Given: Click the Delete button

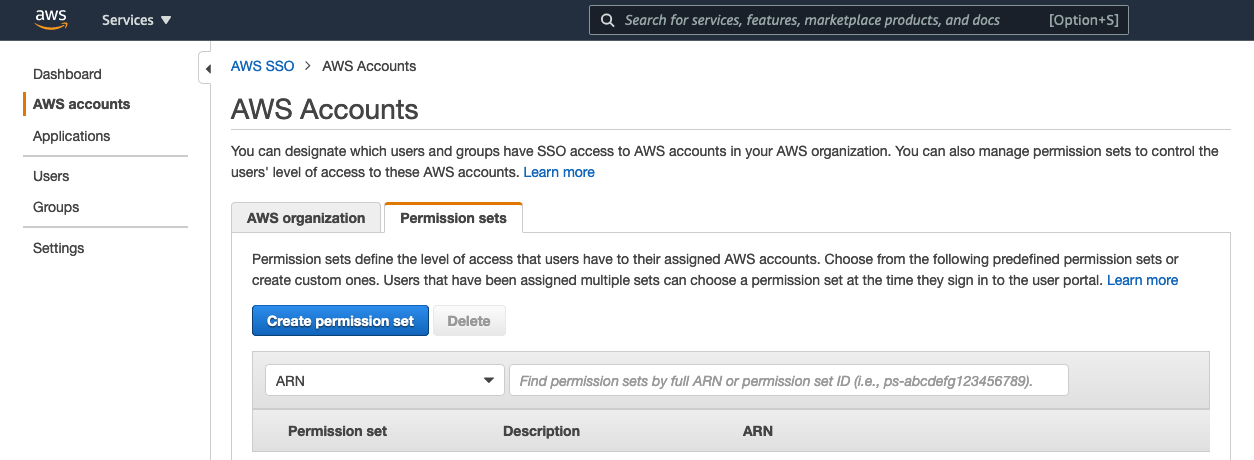Looking at the screenshot, I should tap(468, 321).
